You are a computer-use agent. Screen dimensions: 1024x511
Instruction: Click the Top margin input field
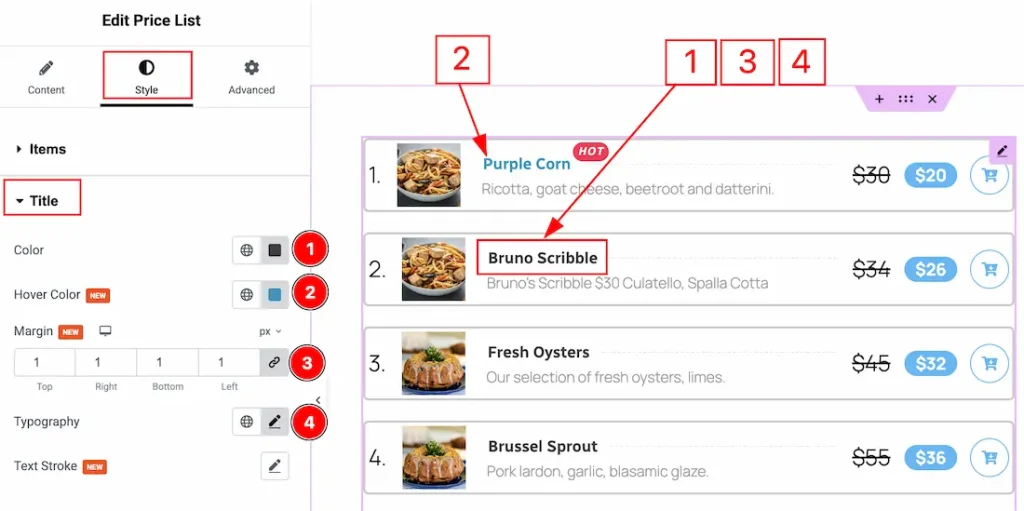pos(44,363)
